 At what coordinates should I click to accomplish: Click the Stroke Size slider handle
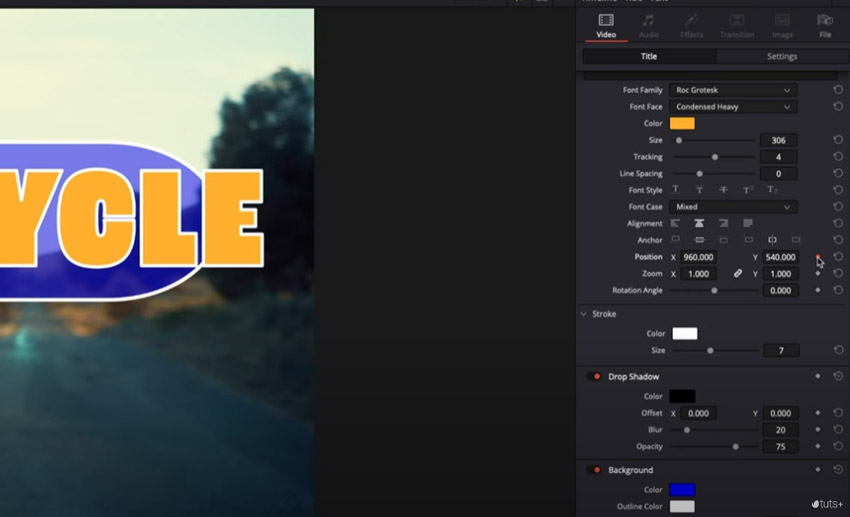(710, 350)
